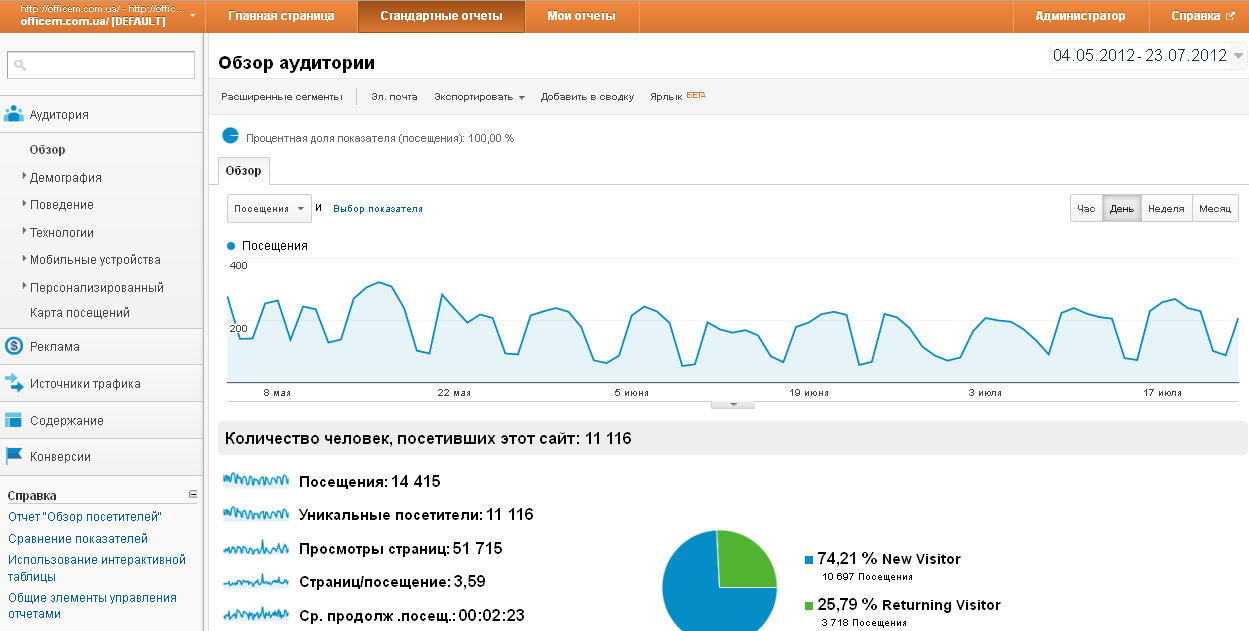Click the search magnifier icon
Viewport: 1249px width, 631px height.
tap(20, 66)
